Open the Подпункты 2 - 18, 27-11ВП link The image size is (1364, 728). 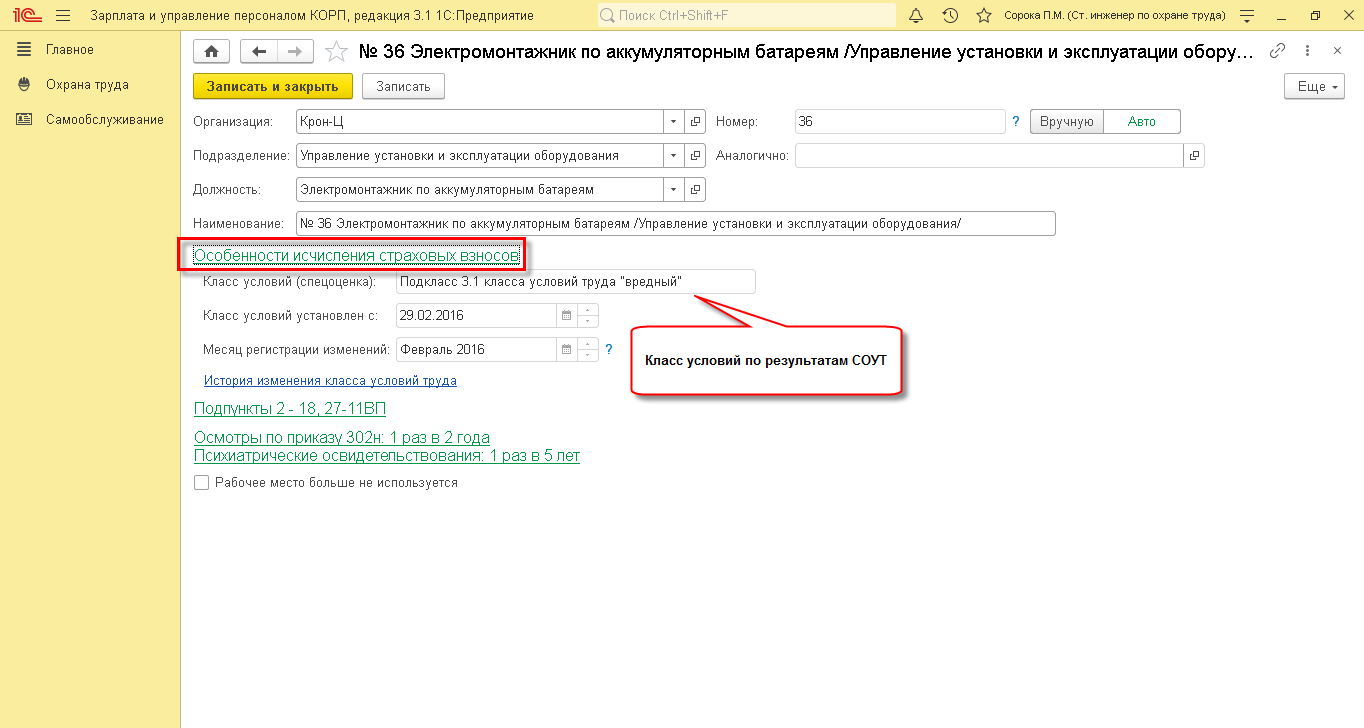click(290, 409)
